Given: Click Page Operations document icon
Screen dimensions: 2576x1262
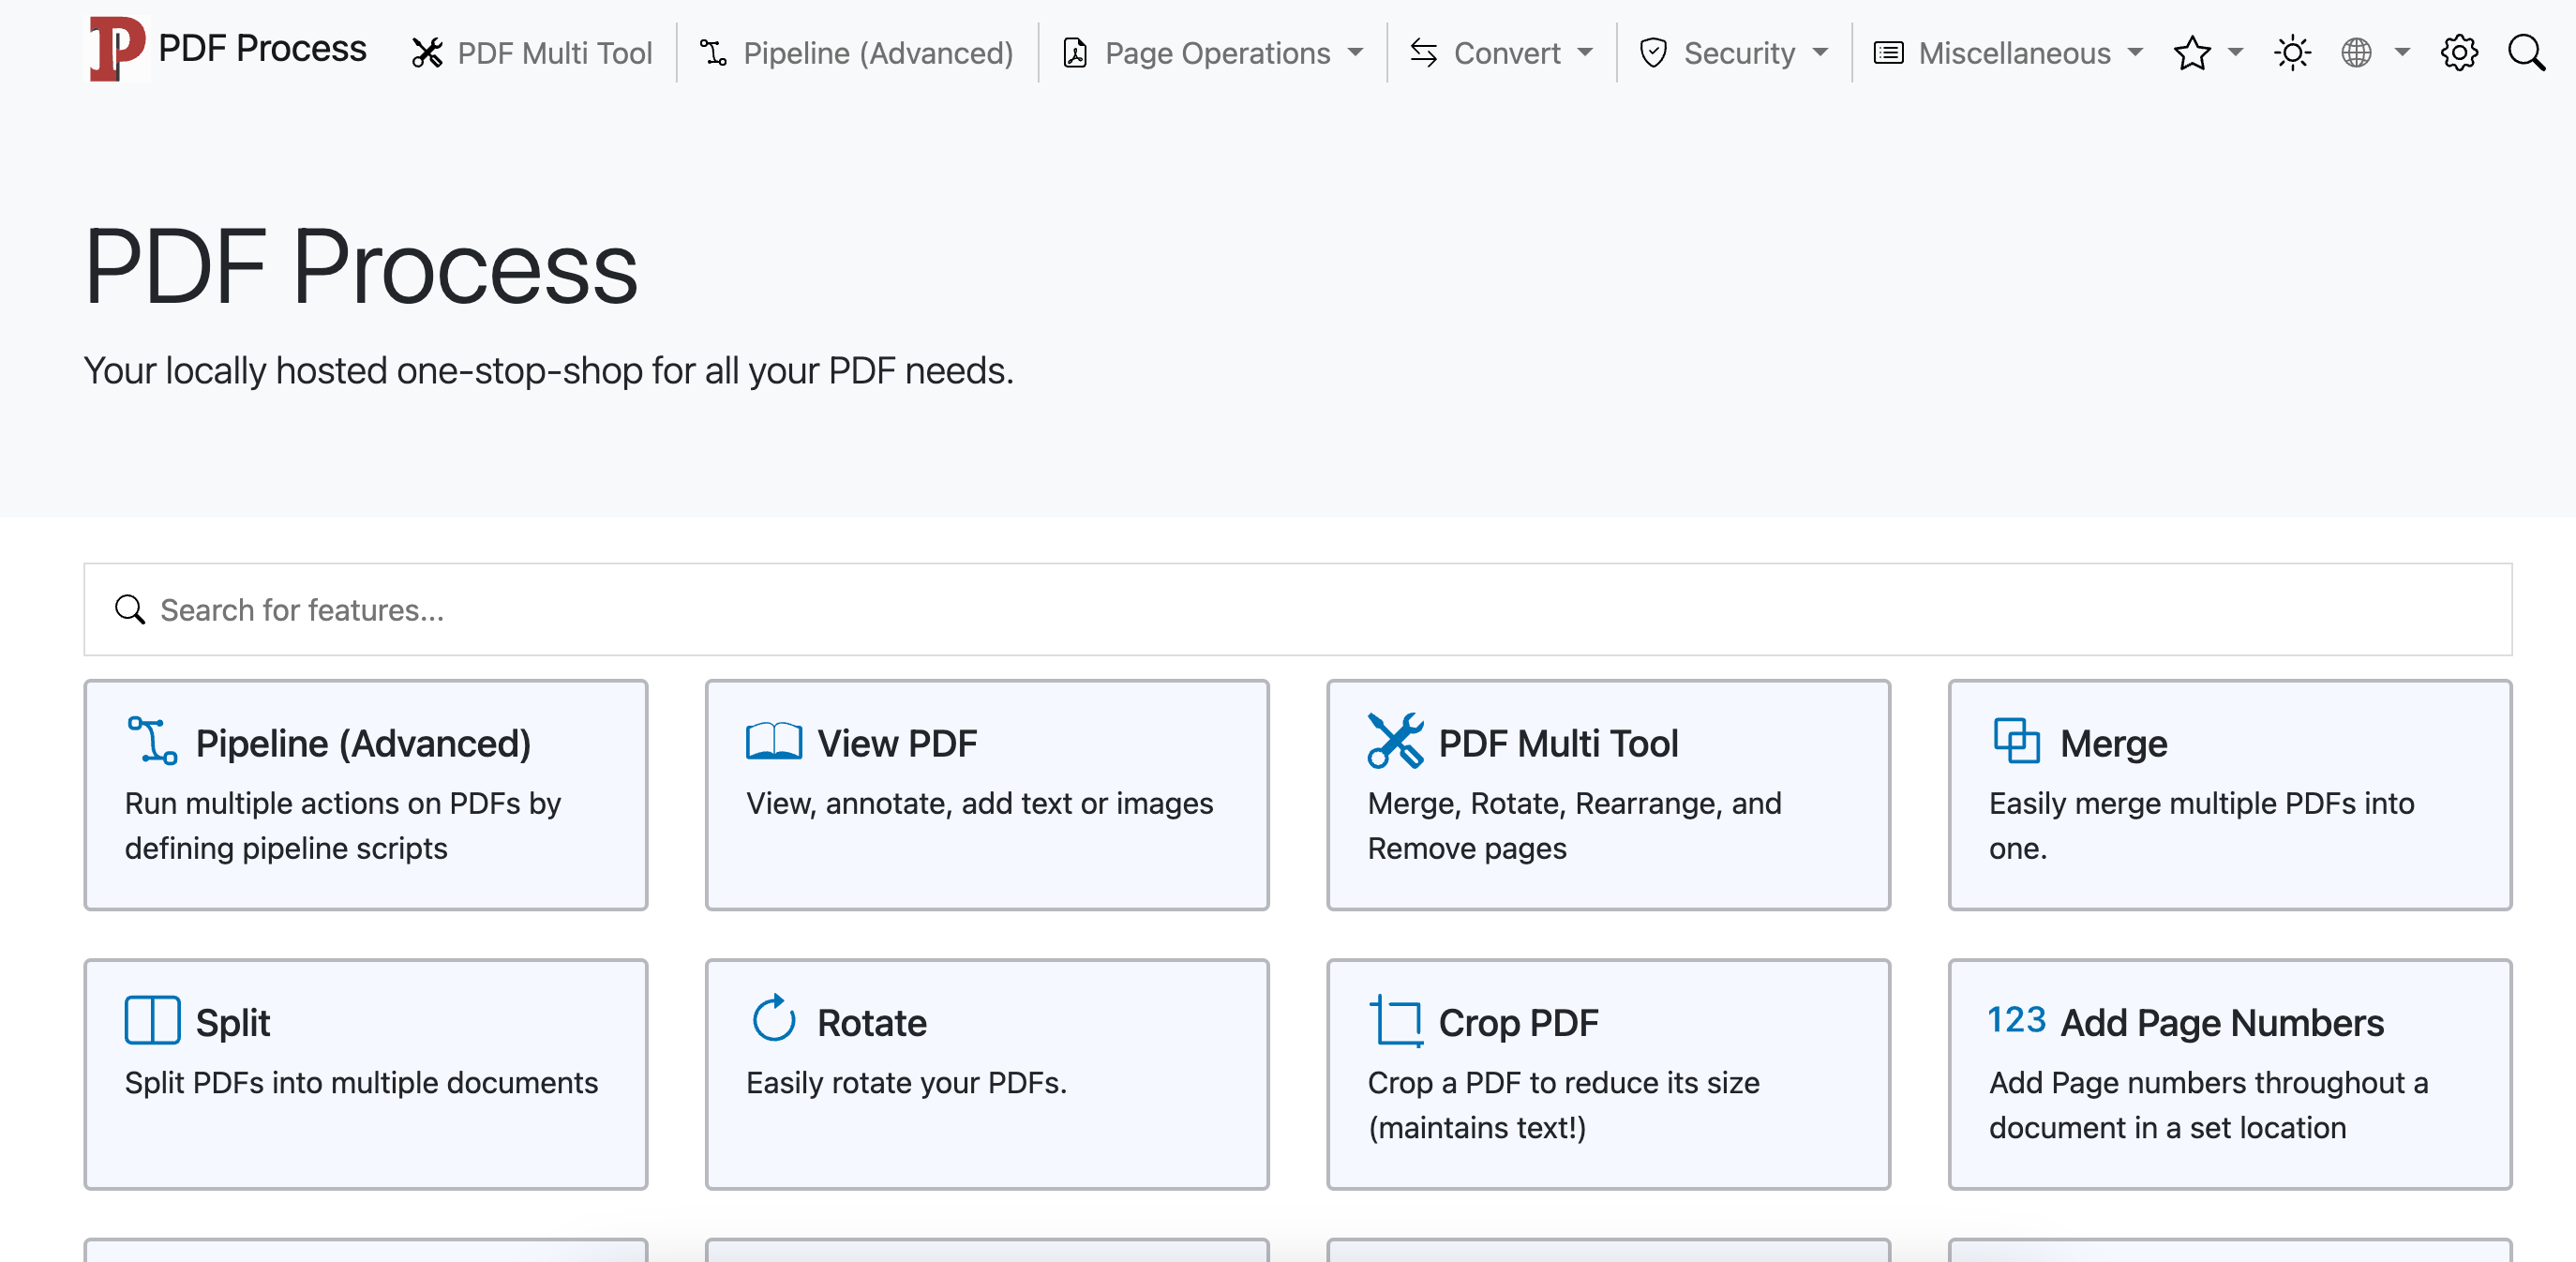Looking at the screenshot, I should coord(1075,53).
